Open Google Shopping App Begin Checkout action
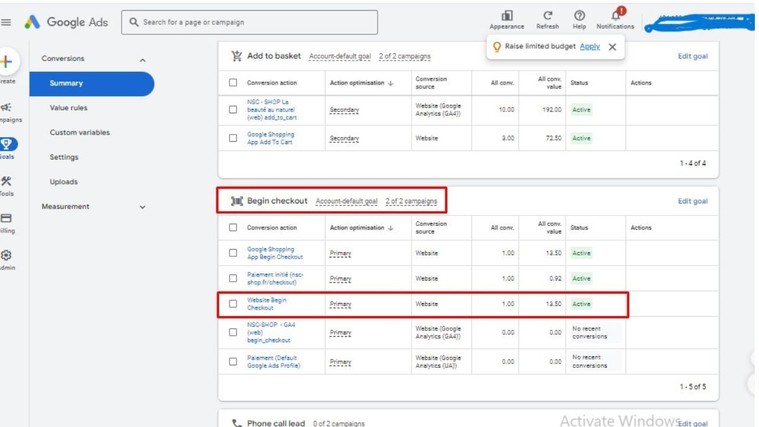Screen dimensions: 759x427 pyautogui.click(x=275, y=253)
